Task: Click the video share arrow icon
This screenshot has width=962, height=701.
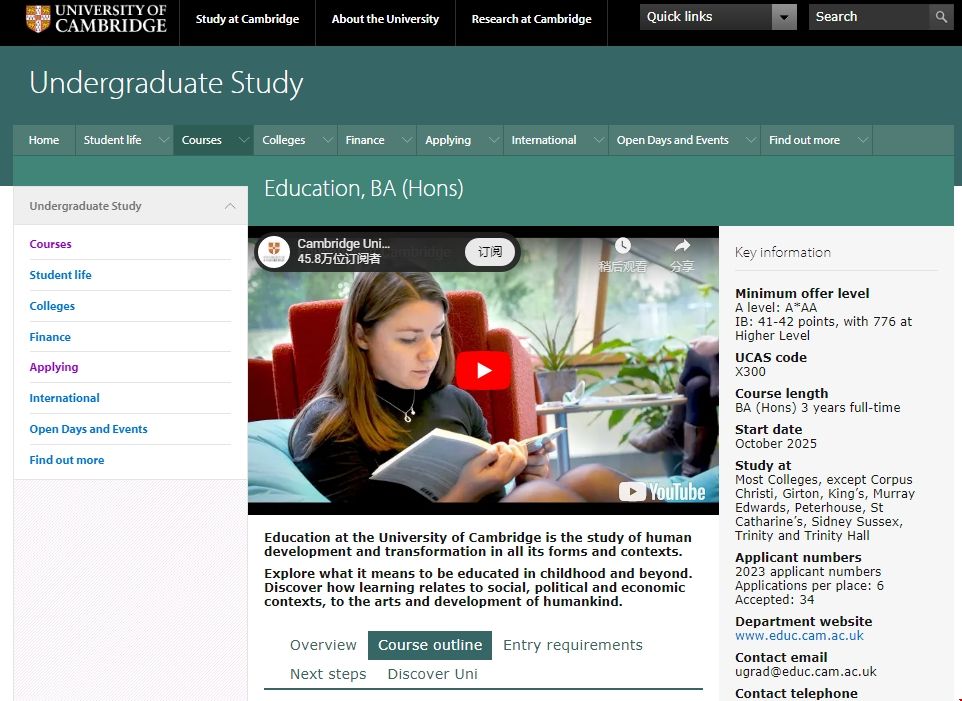Action: tap(682, 246)
